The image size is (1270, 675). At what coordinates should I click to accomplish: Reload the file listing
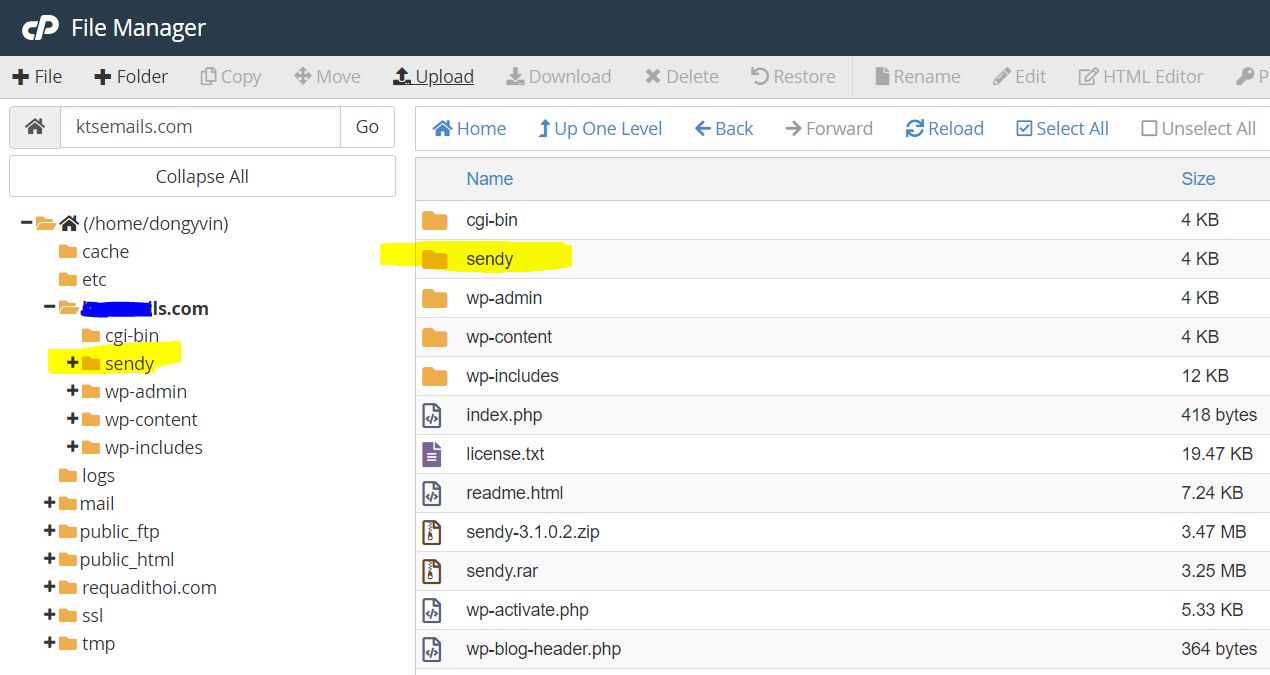click(944, 129)
